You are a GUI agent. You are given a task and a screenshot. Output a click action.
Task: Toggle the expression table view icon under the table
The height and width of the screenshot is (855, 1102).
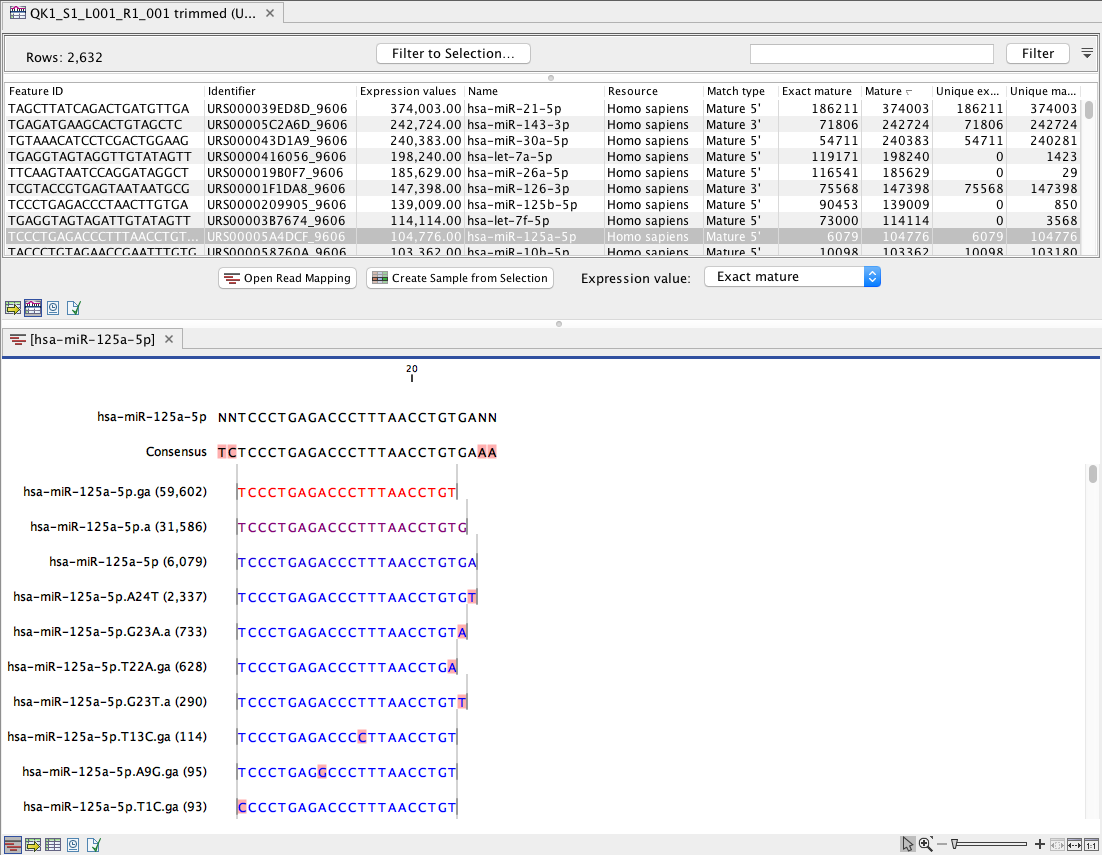click(x=33, y=308)
